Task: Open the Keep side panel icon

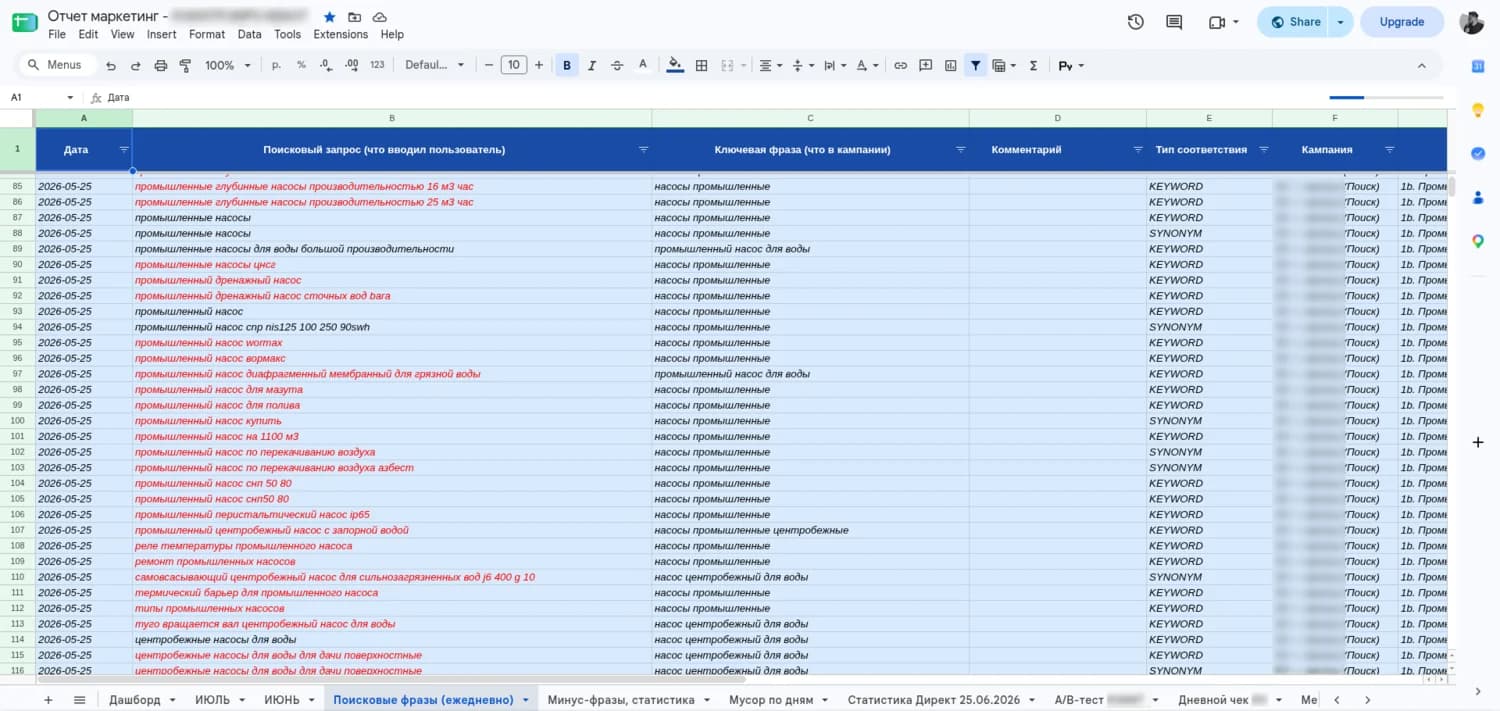Action: pyautogui.click(x=1478, y=110)
